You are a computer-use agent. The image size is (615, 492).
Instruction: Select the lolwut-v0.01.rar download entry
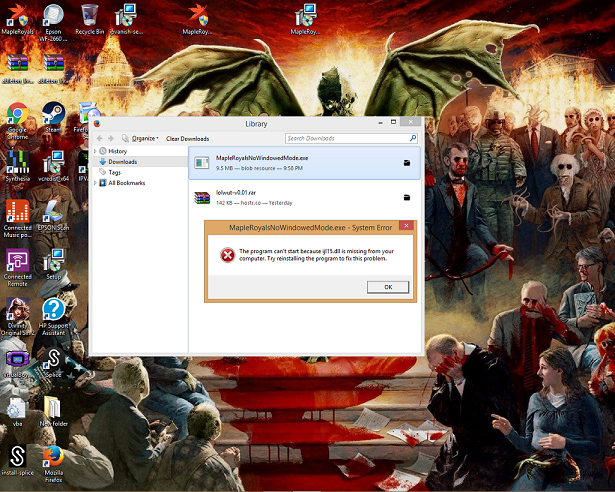[304, 197]
